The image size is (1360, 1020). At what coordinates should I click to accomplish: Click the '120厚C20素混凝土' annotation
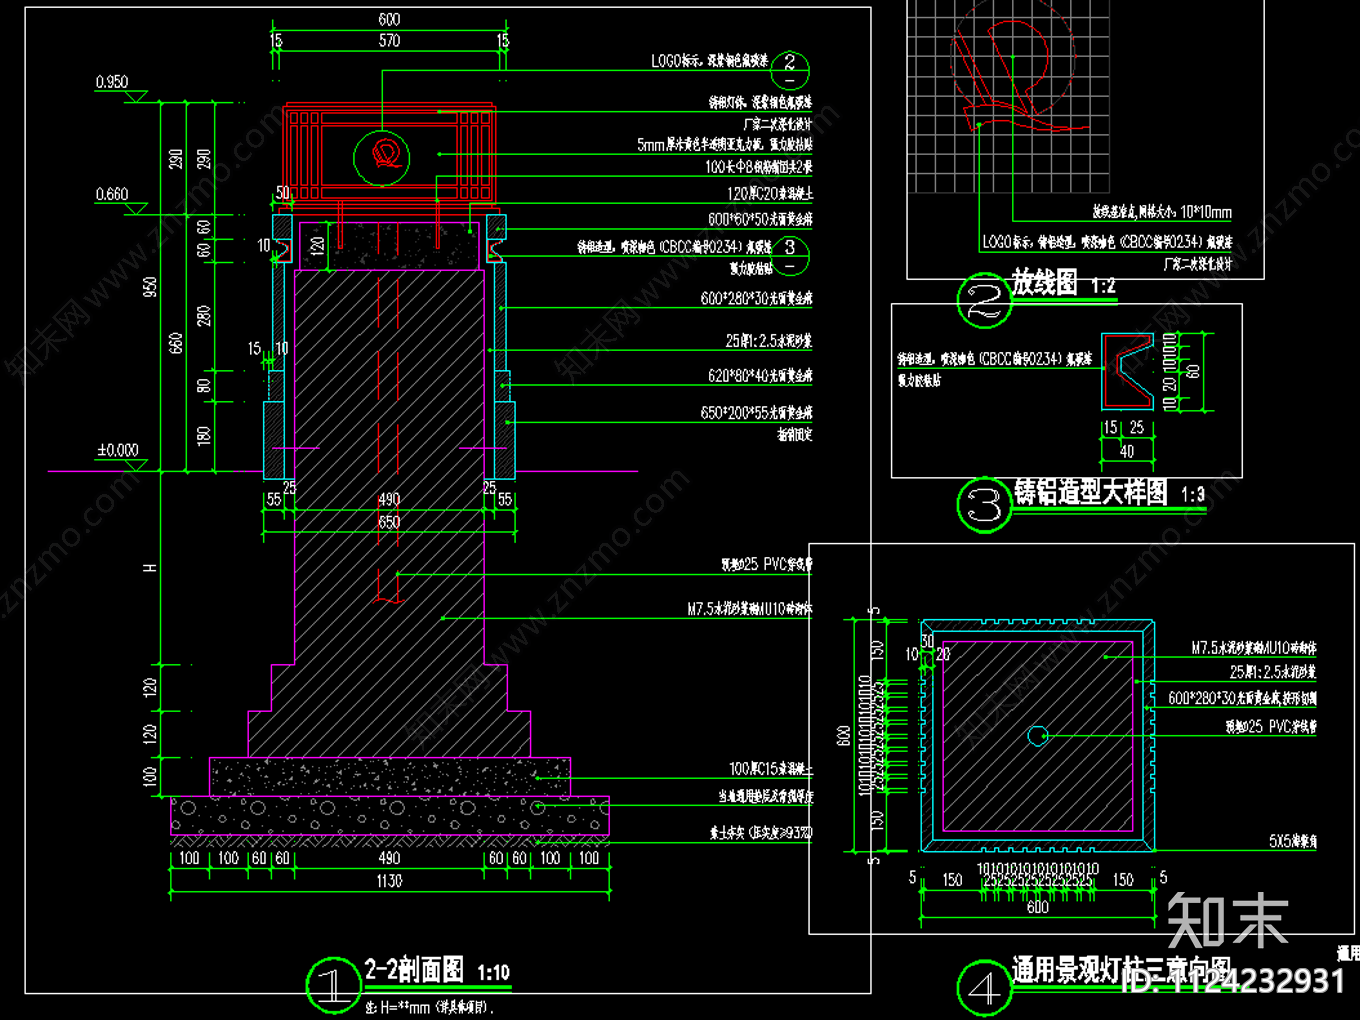point(769,194)
